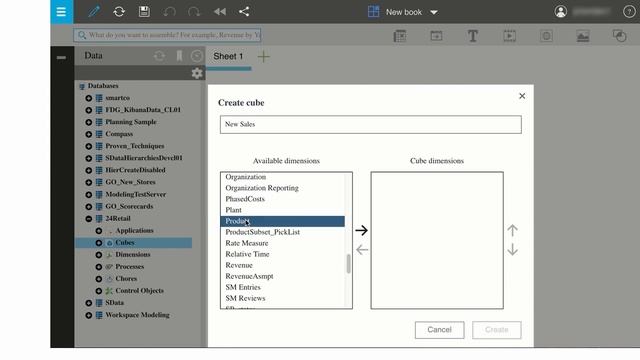Click the video widget toolbar icon
This screenshot has height=360, width=640.
(x=509, y=36)
